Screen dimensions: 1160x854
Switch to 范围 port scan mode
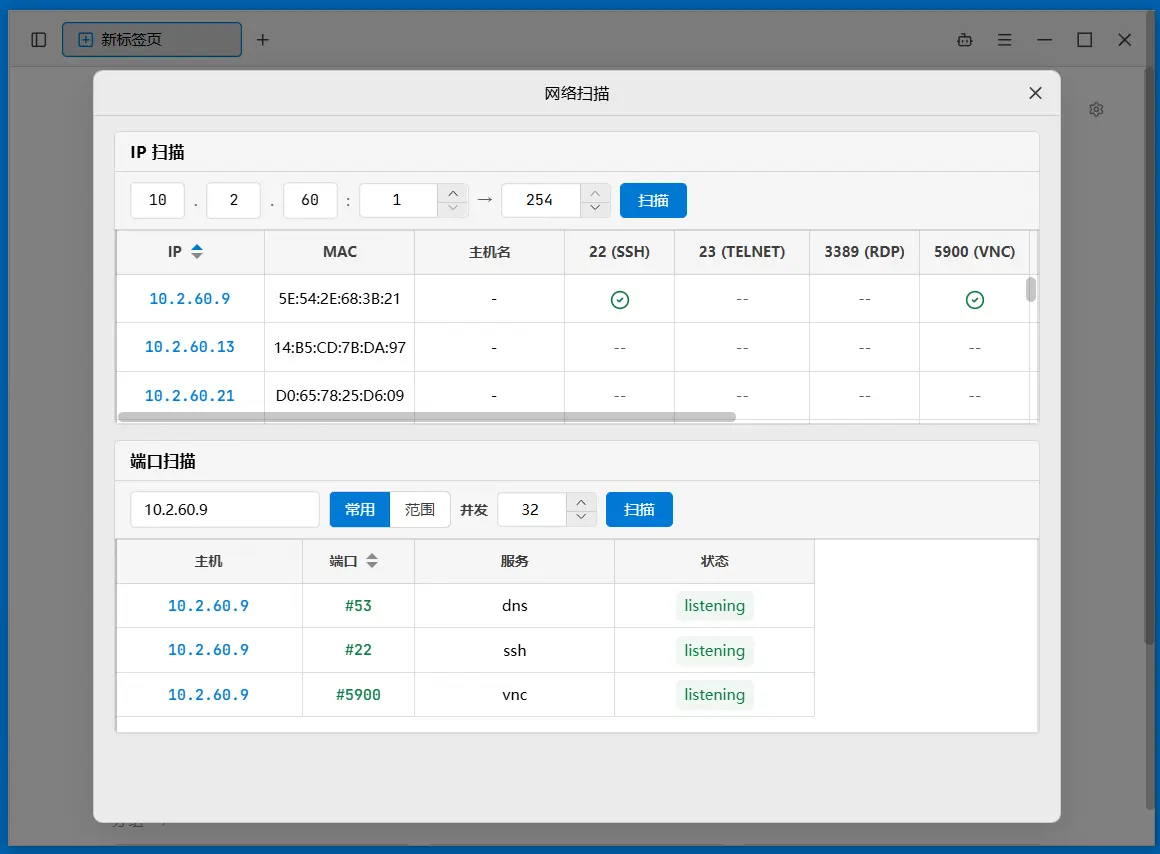(x=419, y=509)
